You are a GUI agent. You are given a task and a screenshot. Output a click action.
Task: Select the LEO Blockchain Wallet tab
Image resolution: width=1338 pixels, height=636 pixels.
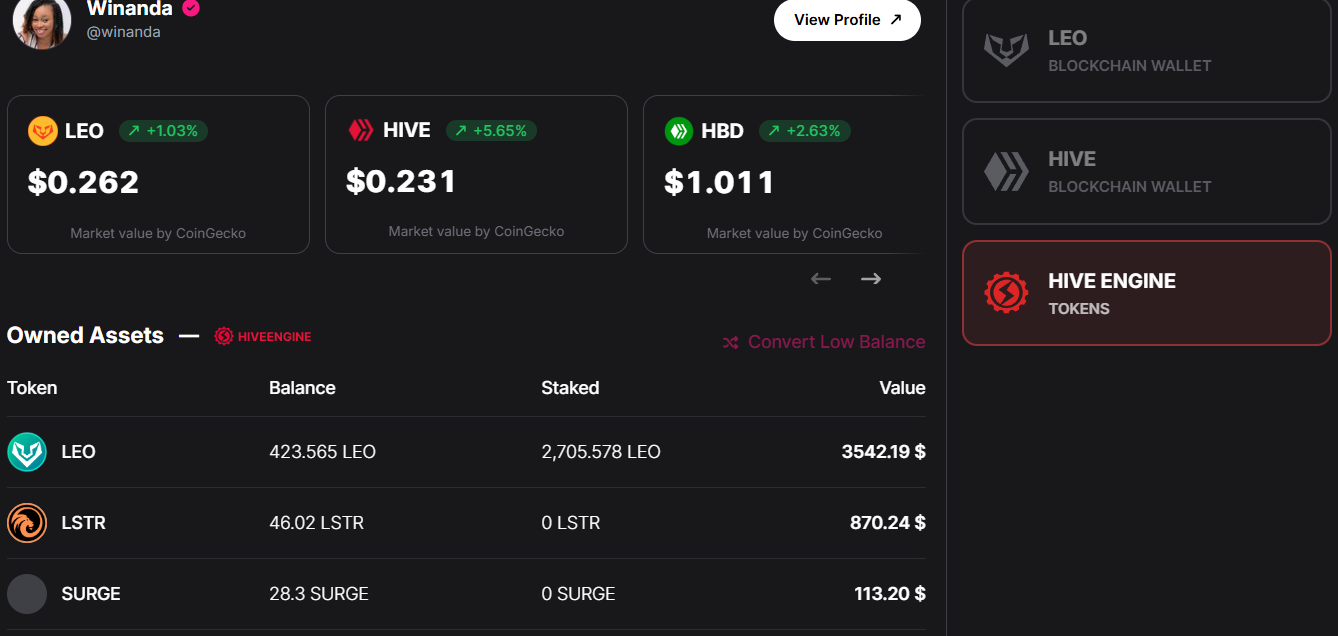(x=1147, y=50)
